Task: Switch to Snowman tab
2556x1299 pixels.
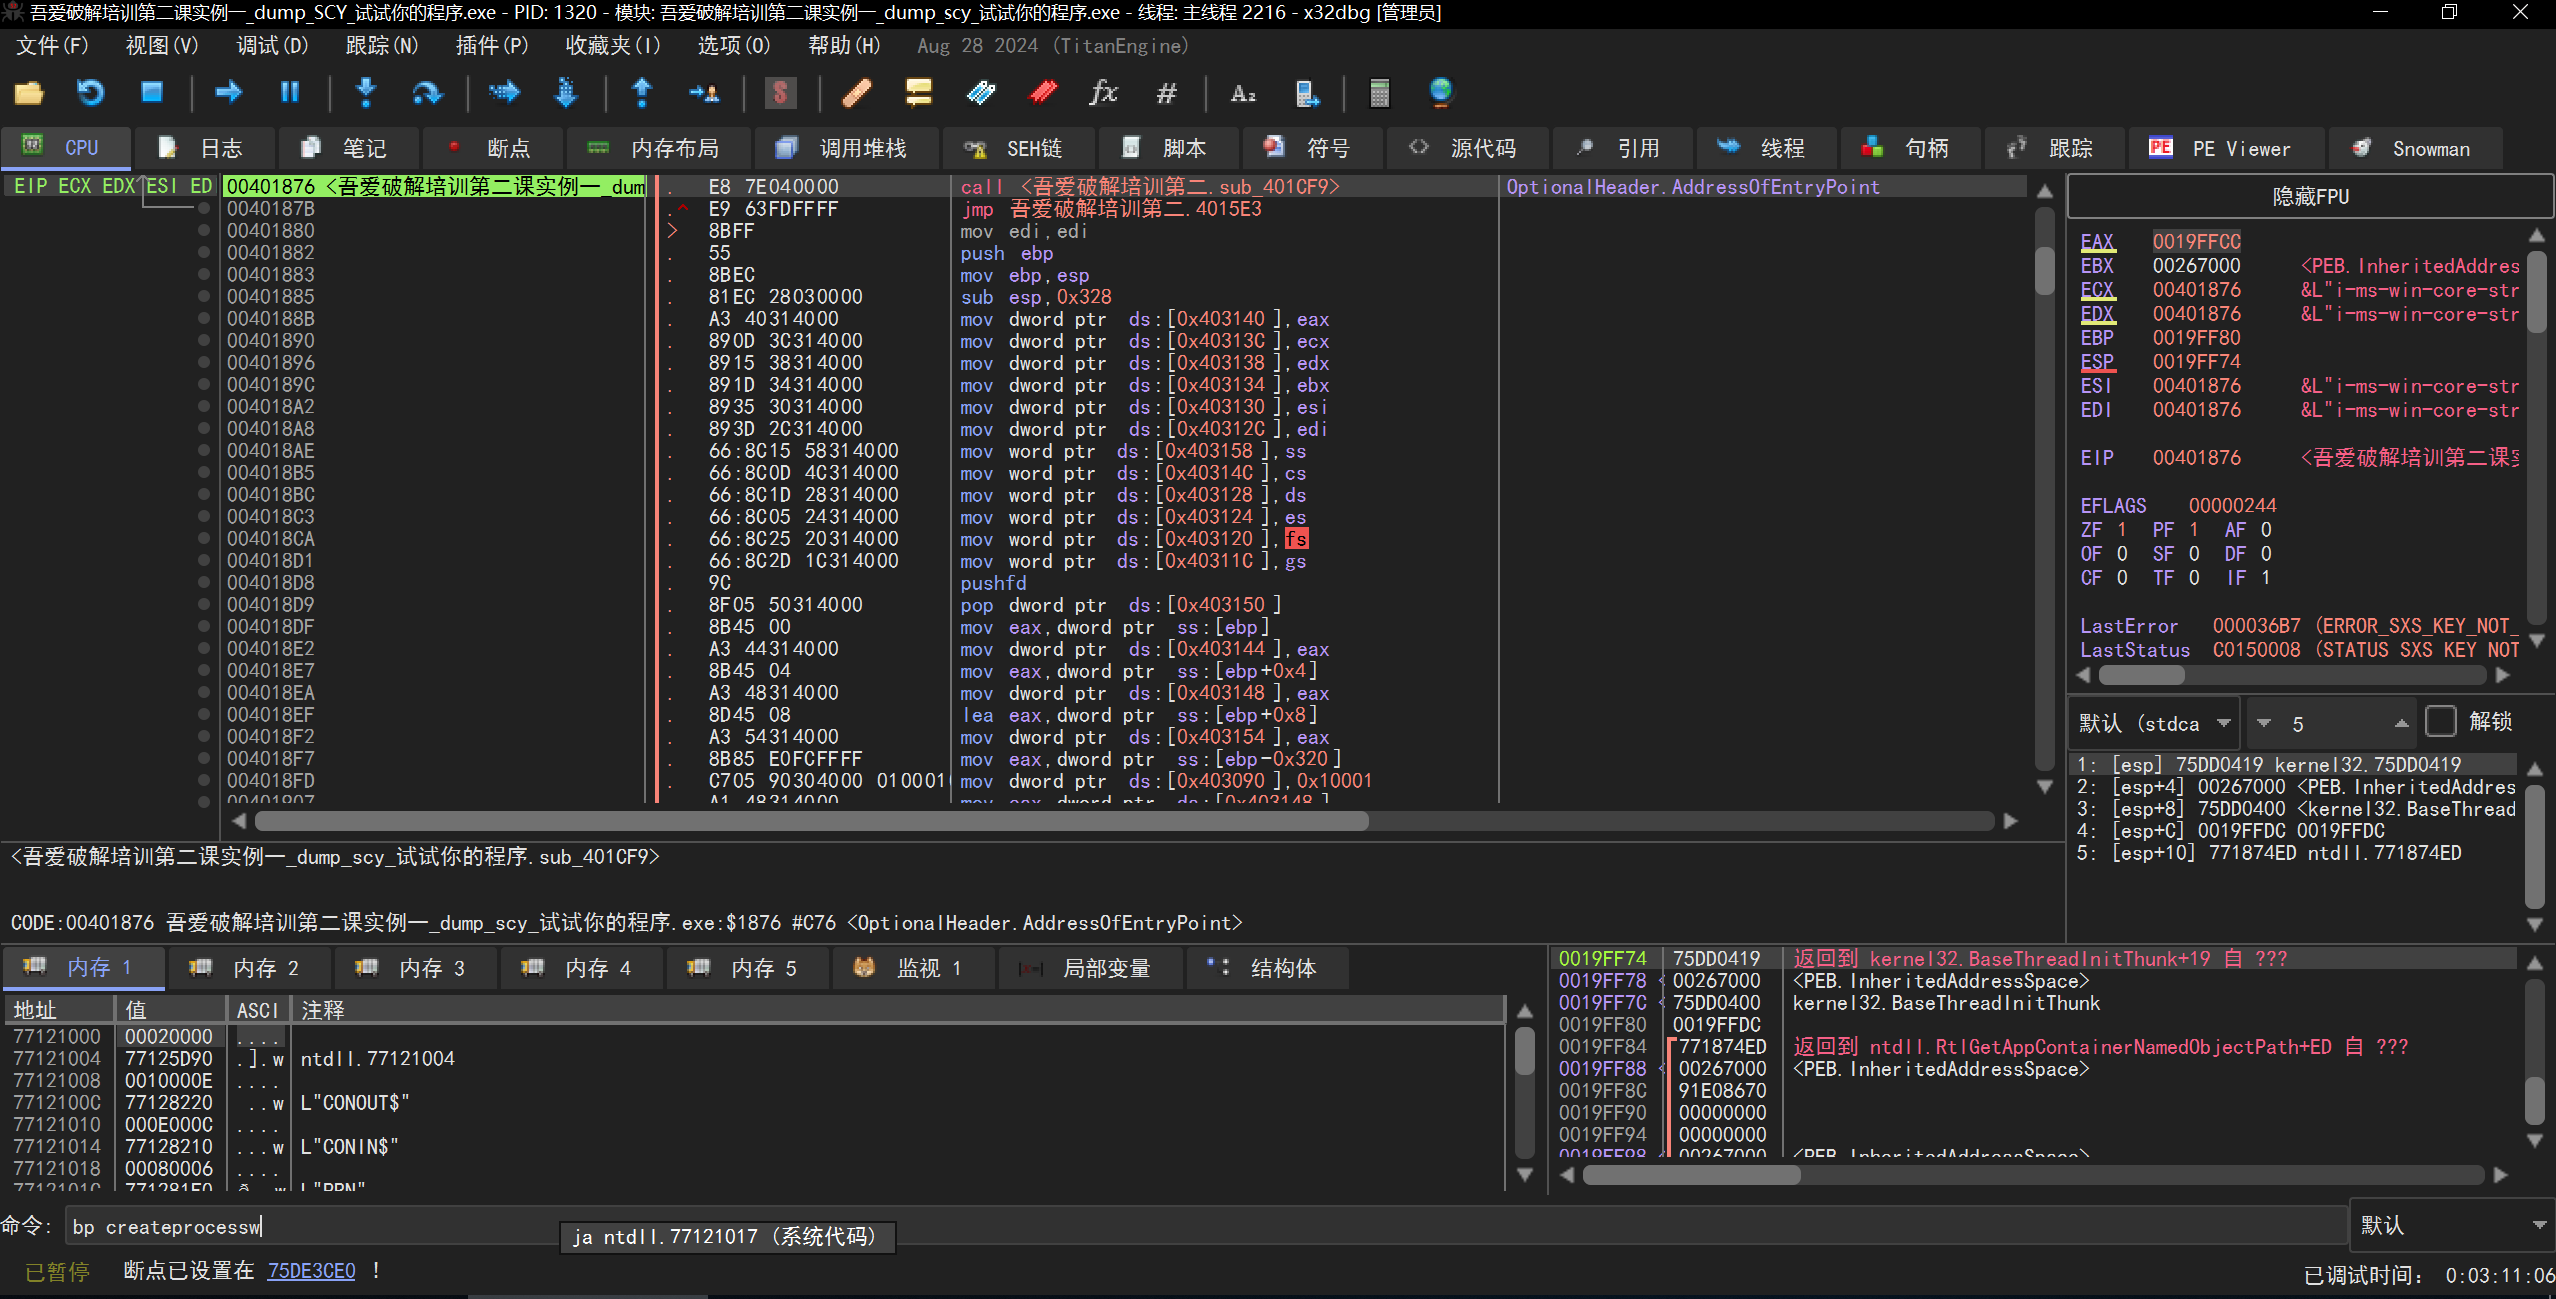Action: point(2414,148)
